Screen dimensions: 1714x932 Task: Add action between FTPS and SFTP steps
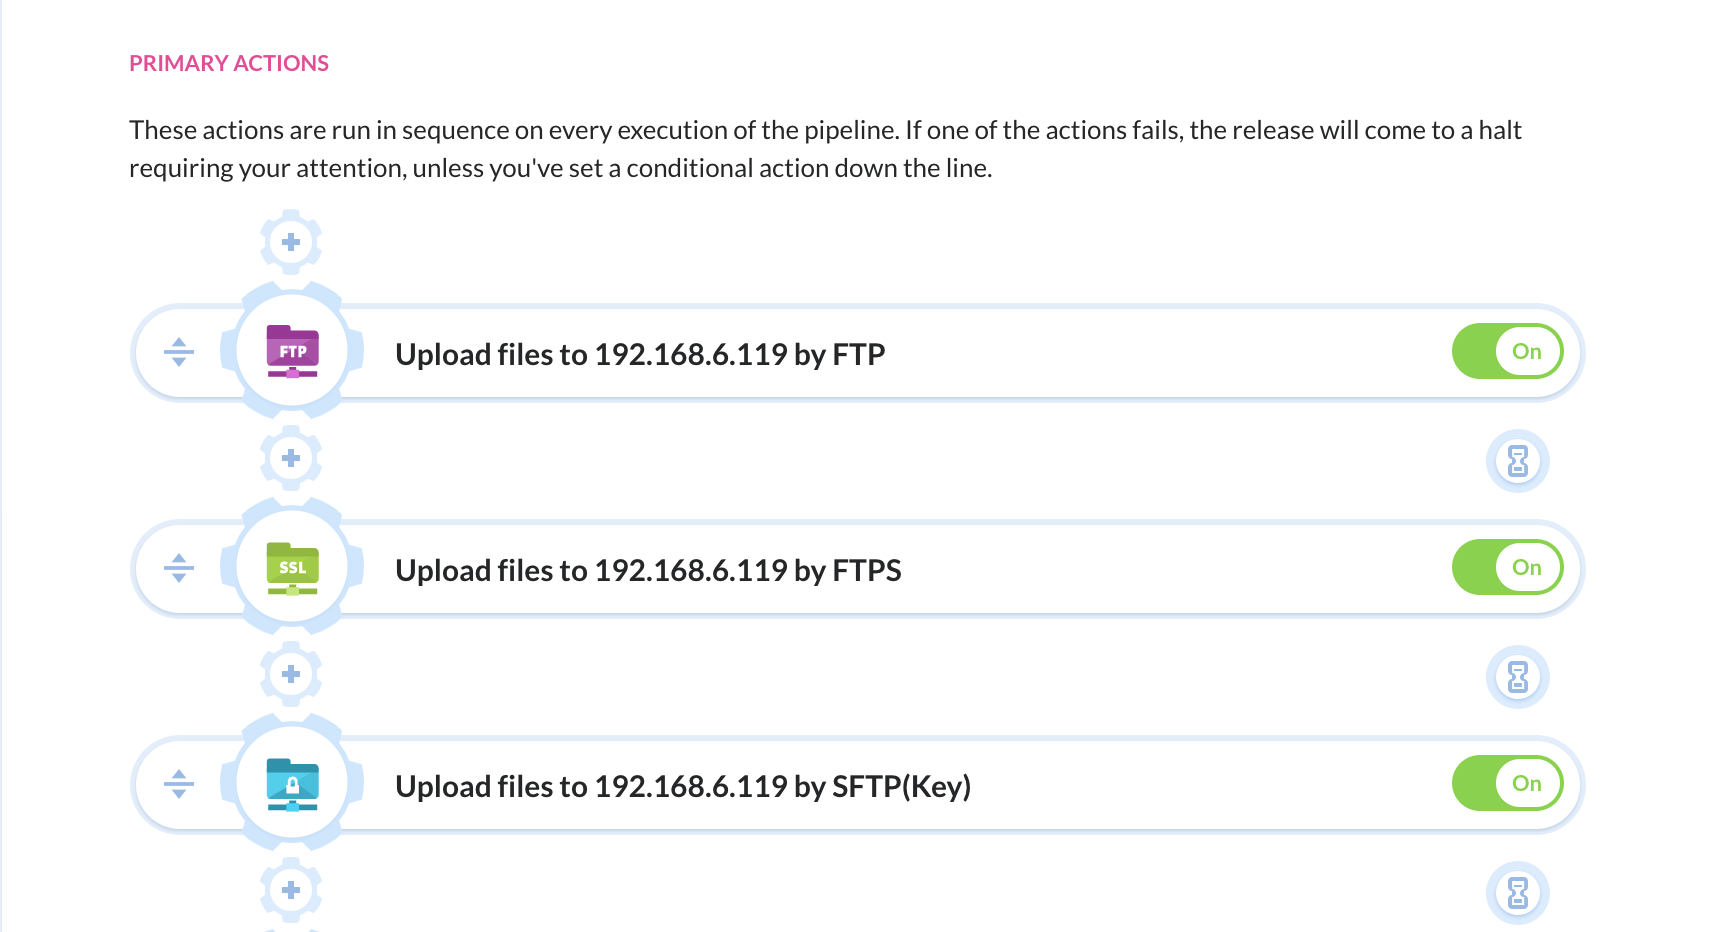tap(291, 674)
